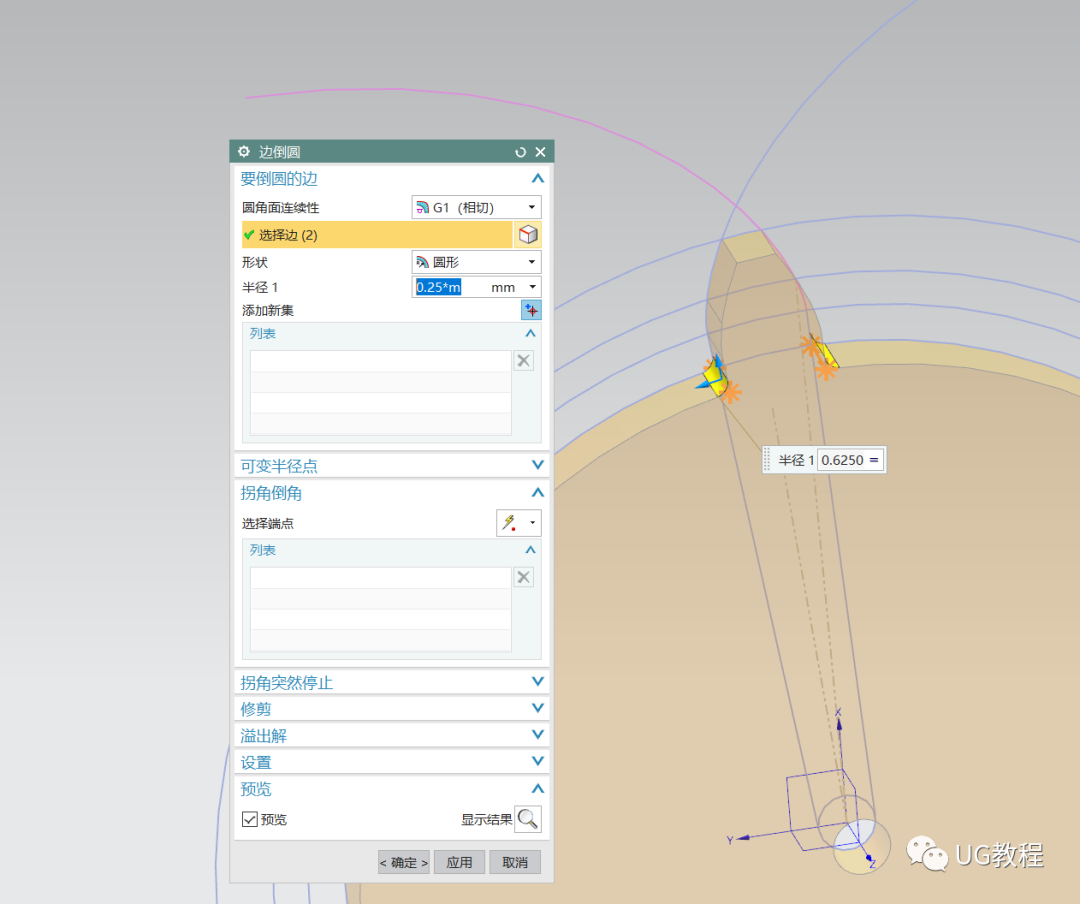
Task: Click the point constructor lightning icon for 选择端点
Action: pyautogui.click(x=510, y=522)
